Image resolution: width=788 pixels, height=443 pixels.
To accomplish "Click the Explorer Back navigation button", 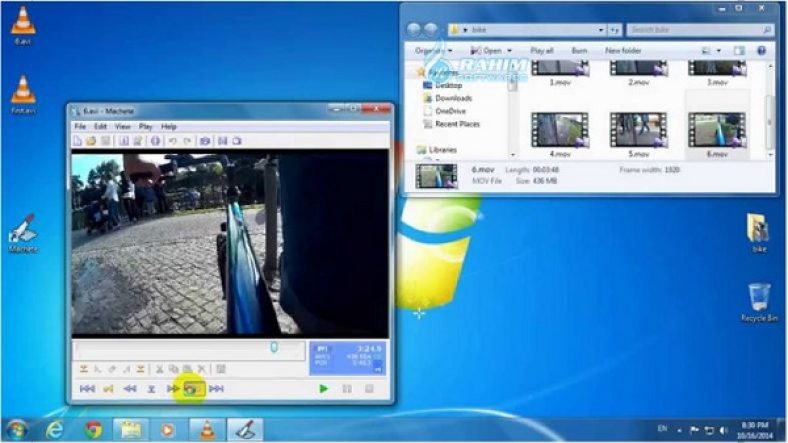I will click(414, 29).
